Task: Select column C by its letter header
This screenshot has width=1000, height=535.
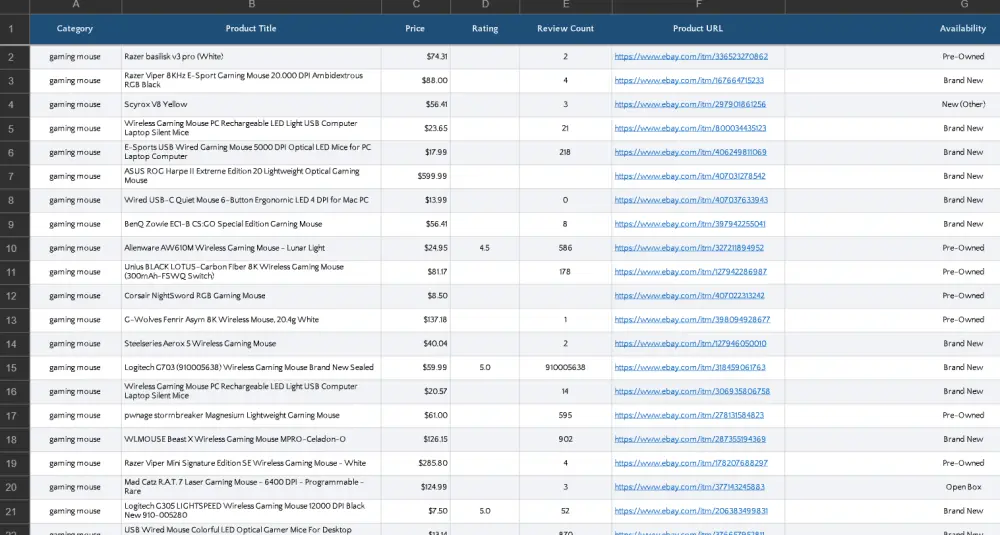Action: click(x=416, y=5)
